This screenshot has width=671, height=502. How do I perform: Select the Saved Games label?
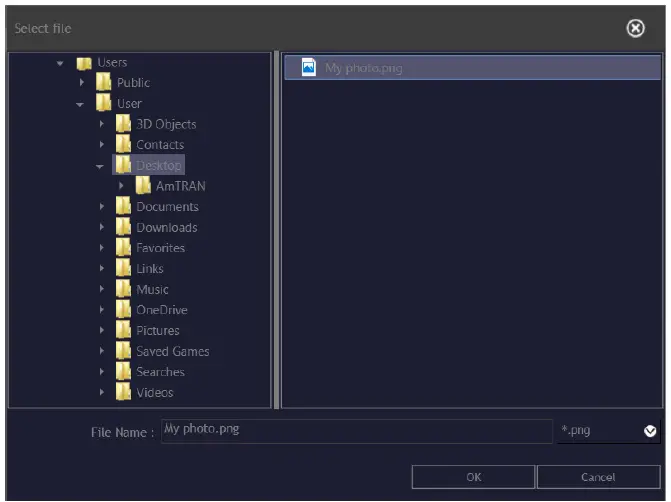click(173, 351)
